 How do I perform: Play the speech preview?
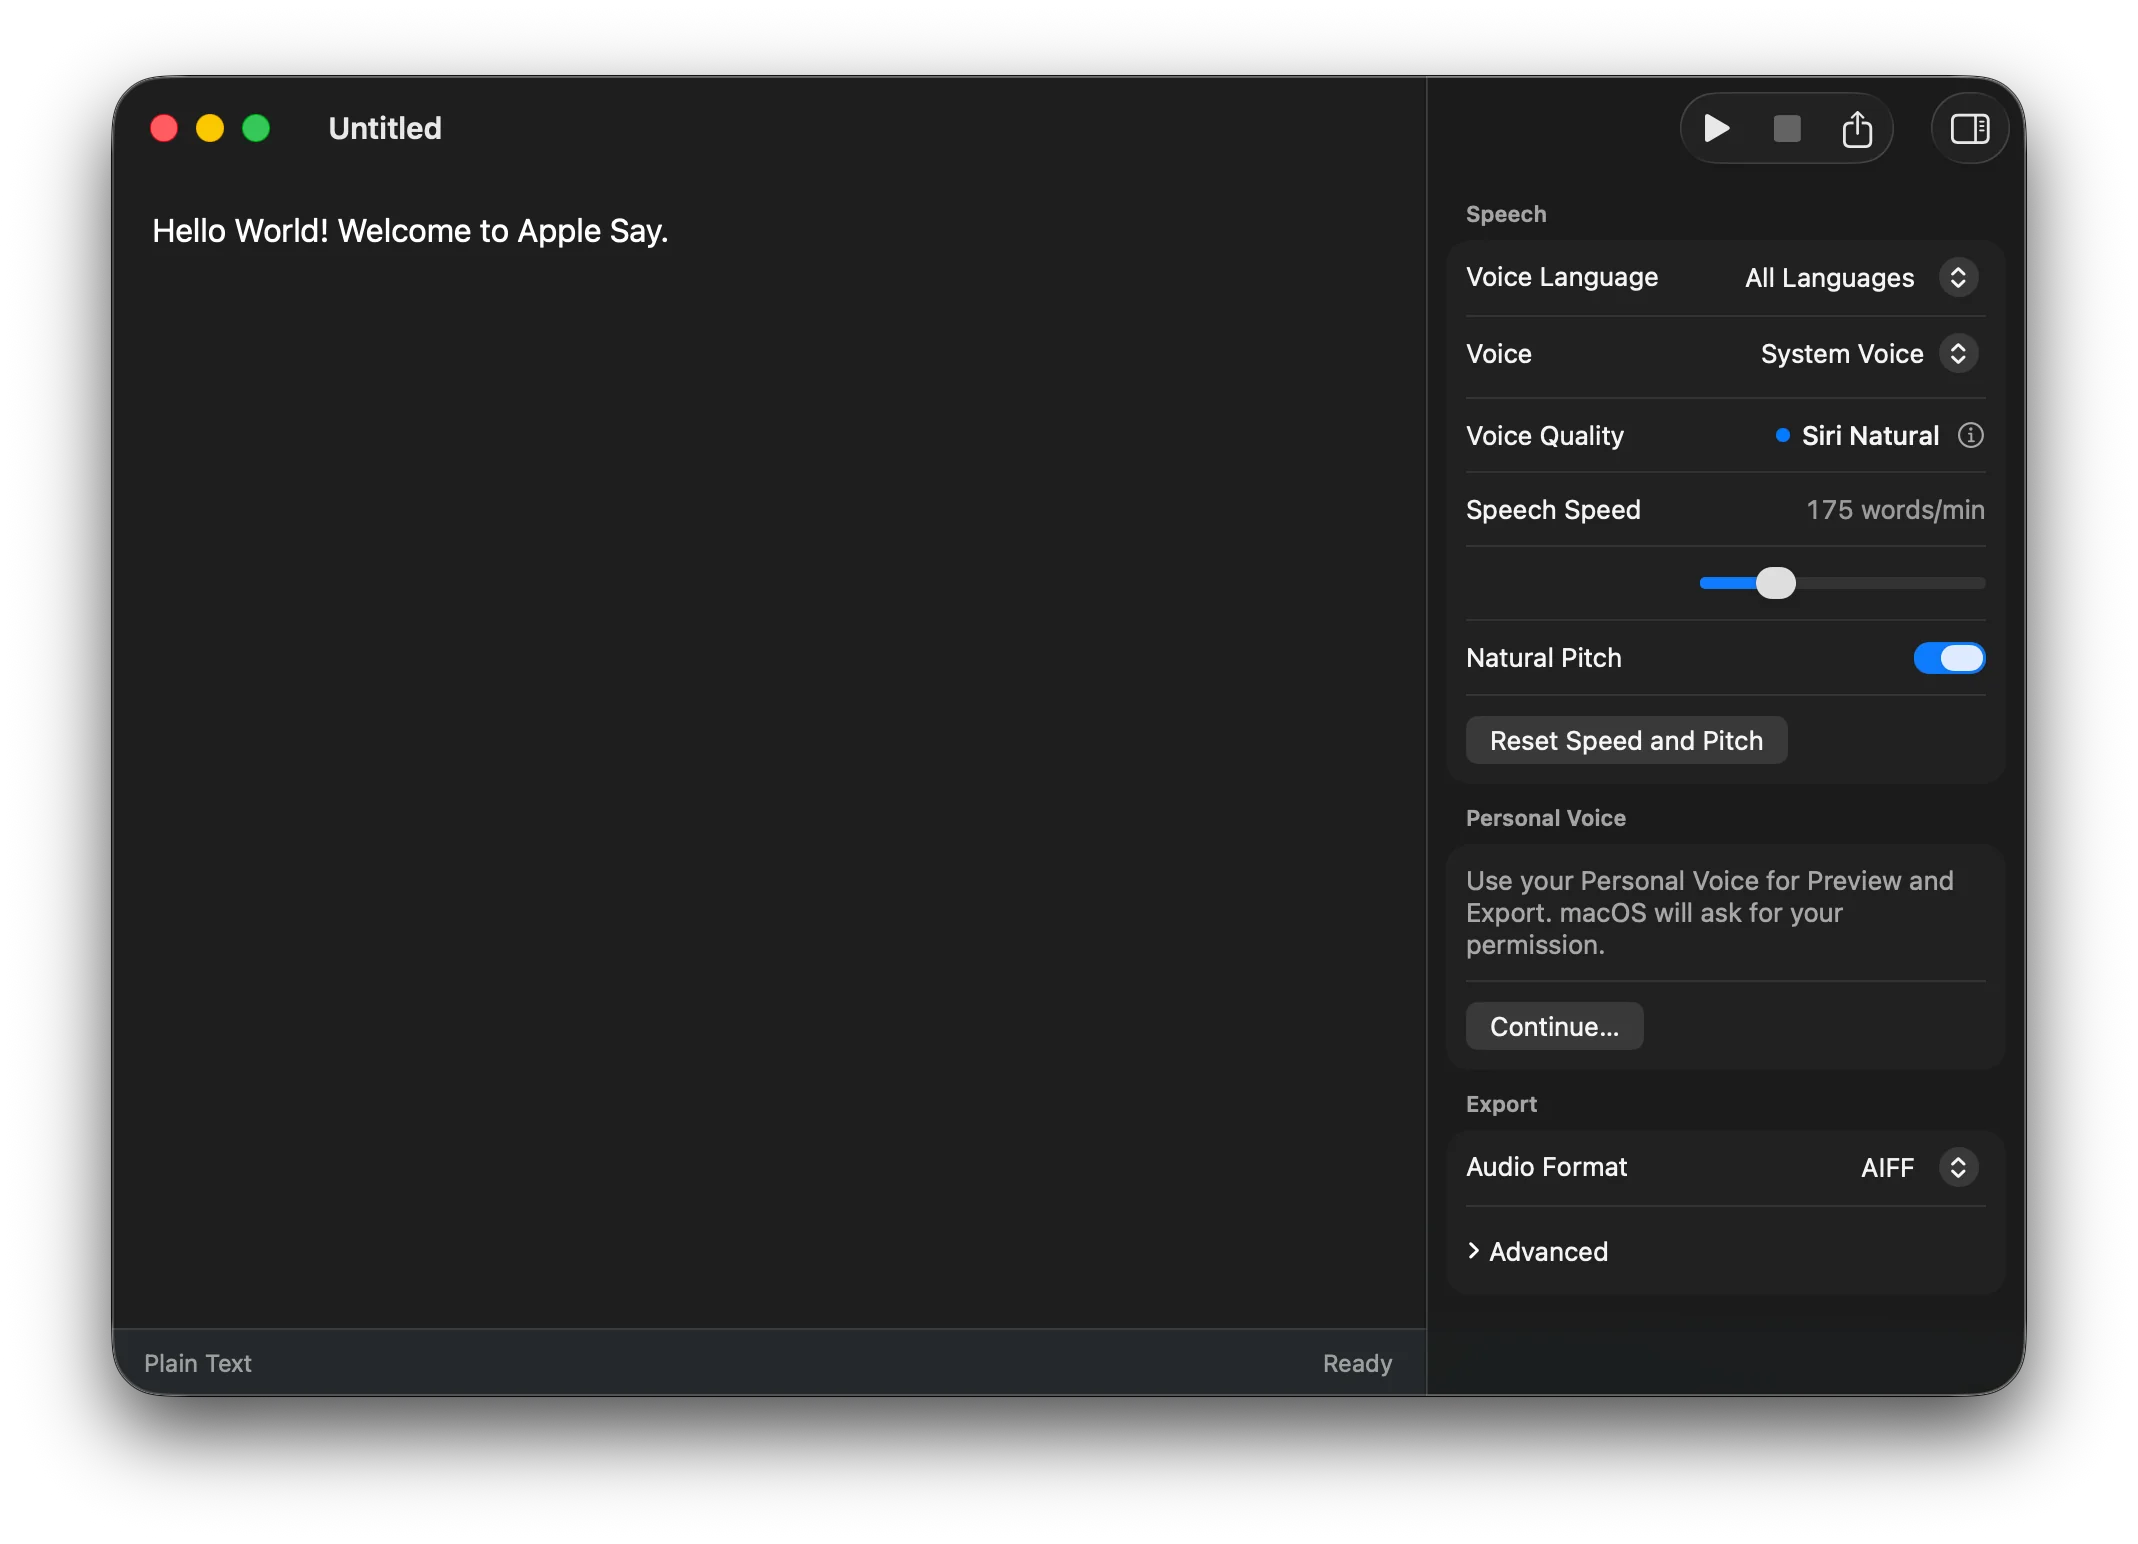point(1716,129)
